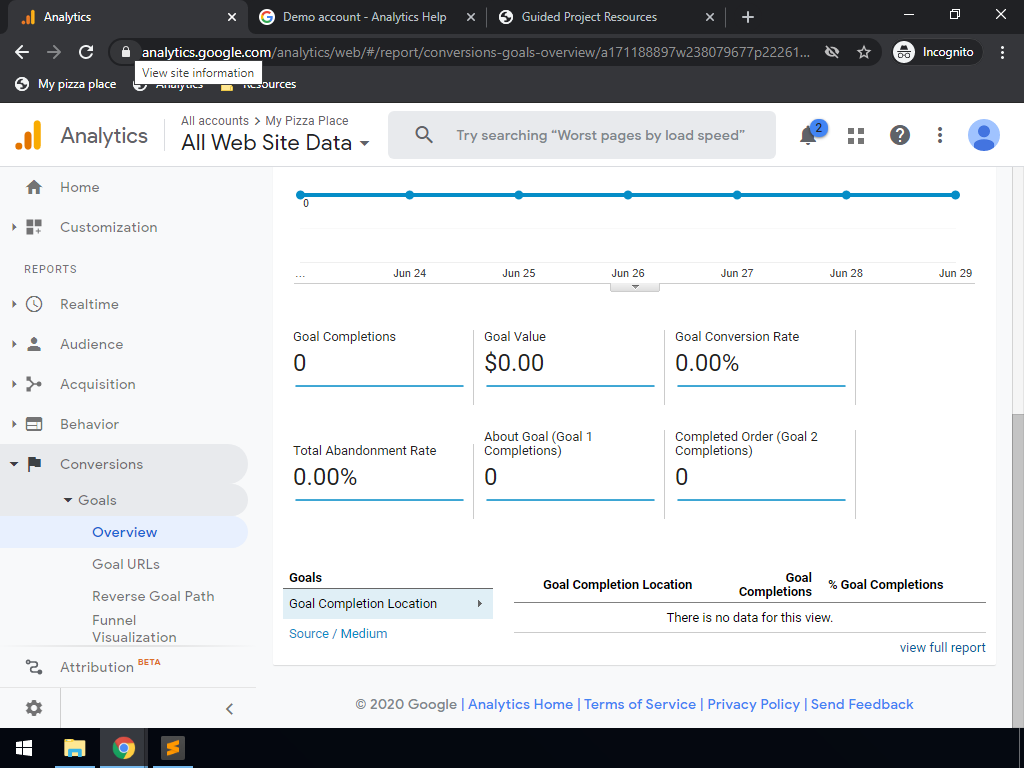Viewport: 1024px width, 768px height.
Task: Click the user account avatar
Action: (x=983, y=135)
